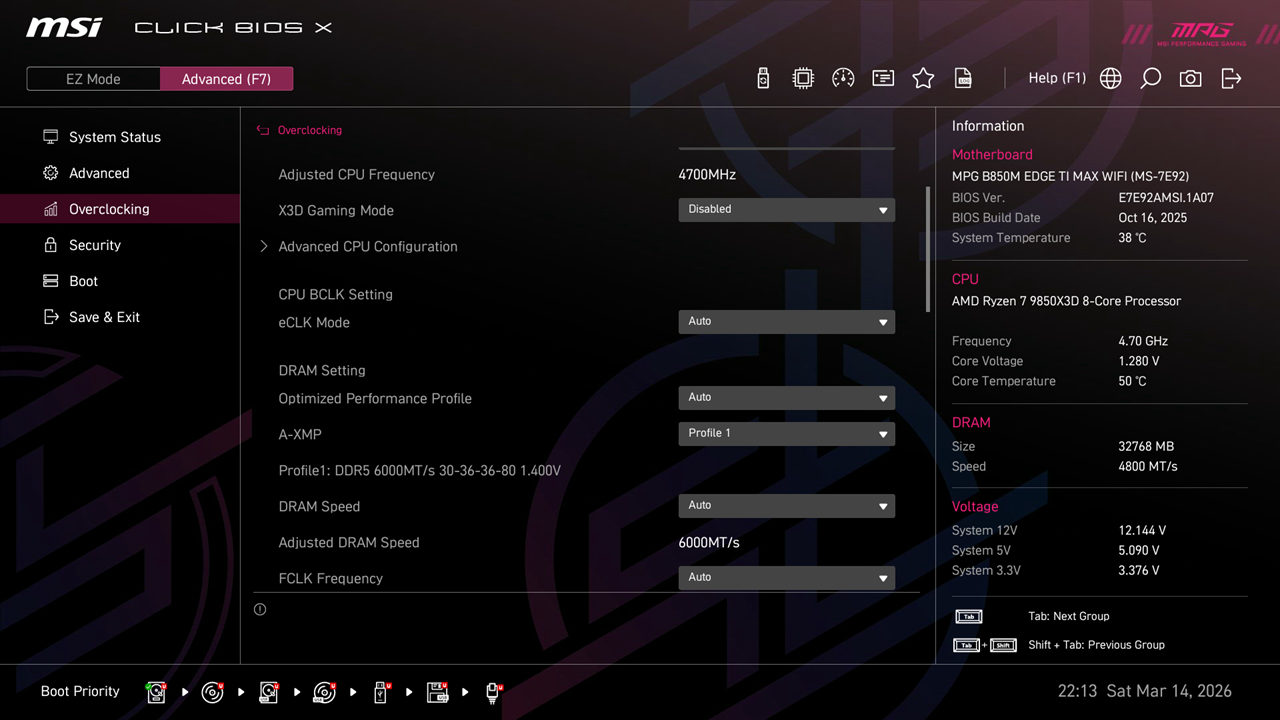1280x720 pixels.
Task: Click the System 3.3V reading 3.376 V
Action: tap(1139, 570)
